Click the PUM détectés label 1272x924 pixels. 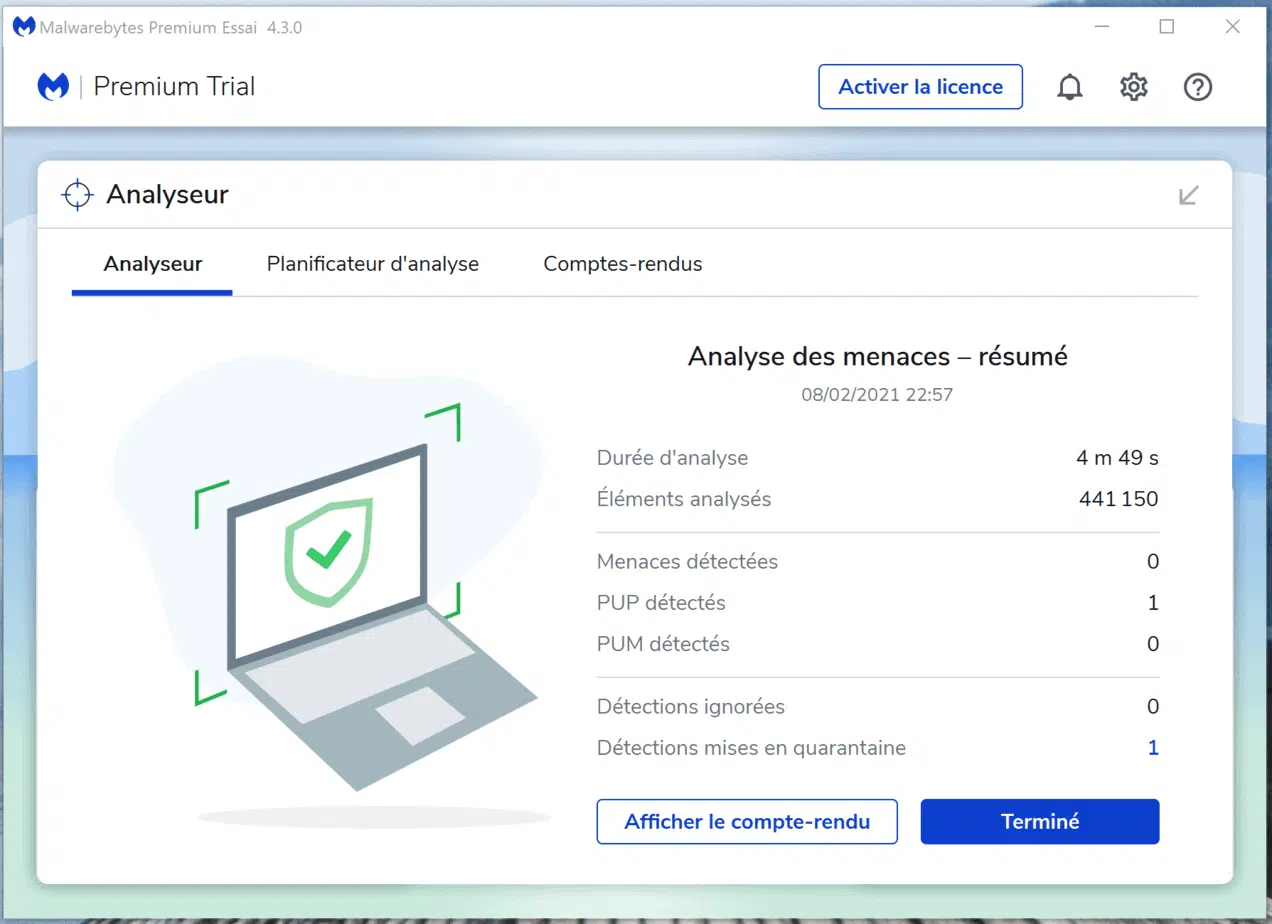coord(663,644)
